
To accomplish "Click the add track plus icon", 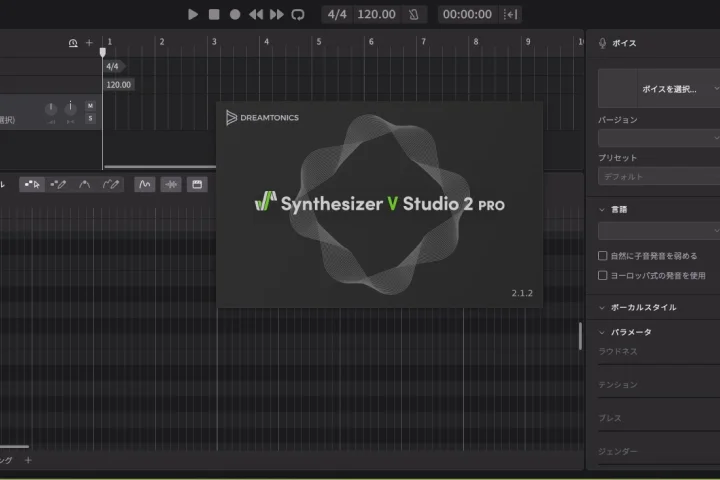I will (89, 43).
